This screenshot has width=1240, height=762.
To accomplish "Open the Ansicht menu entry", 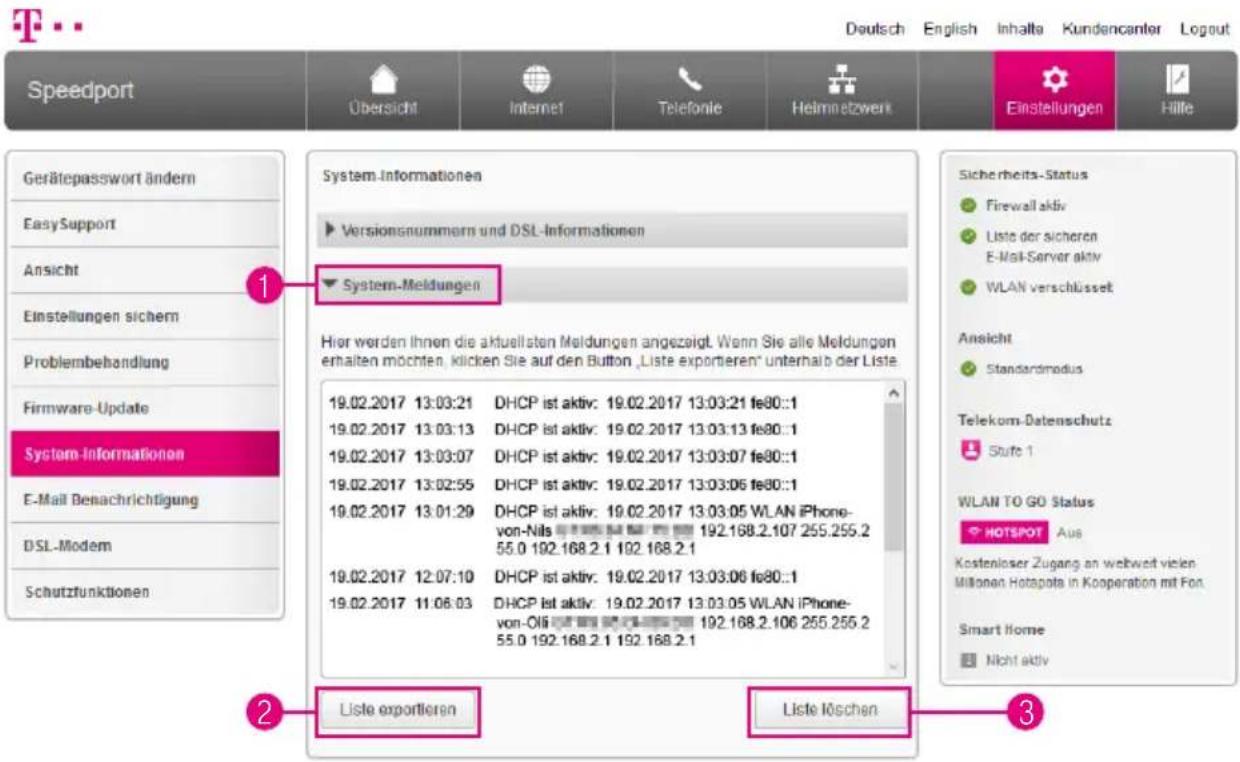I will click(x=146, y=271).
